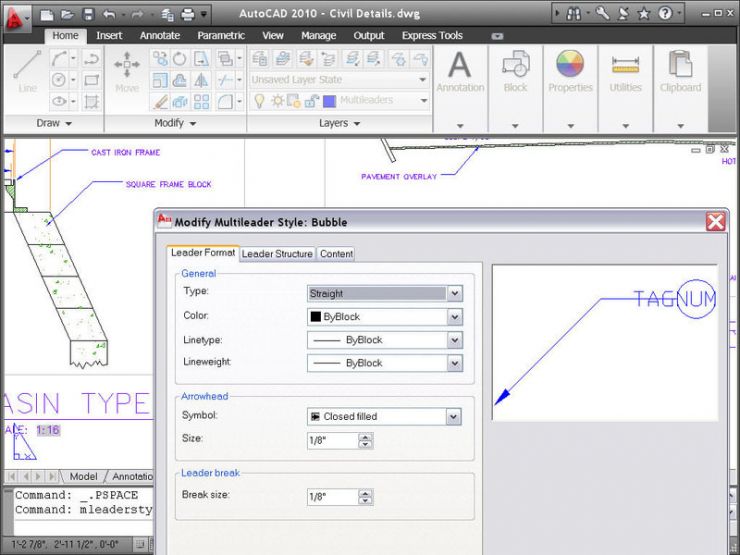Click the Help question mark icon

[x=665, y=14]
